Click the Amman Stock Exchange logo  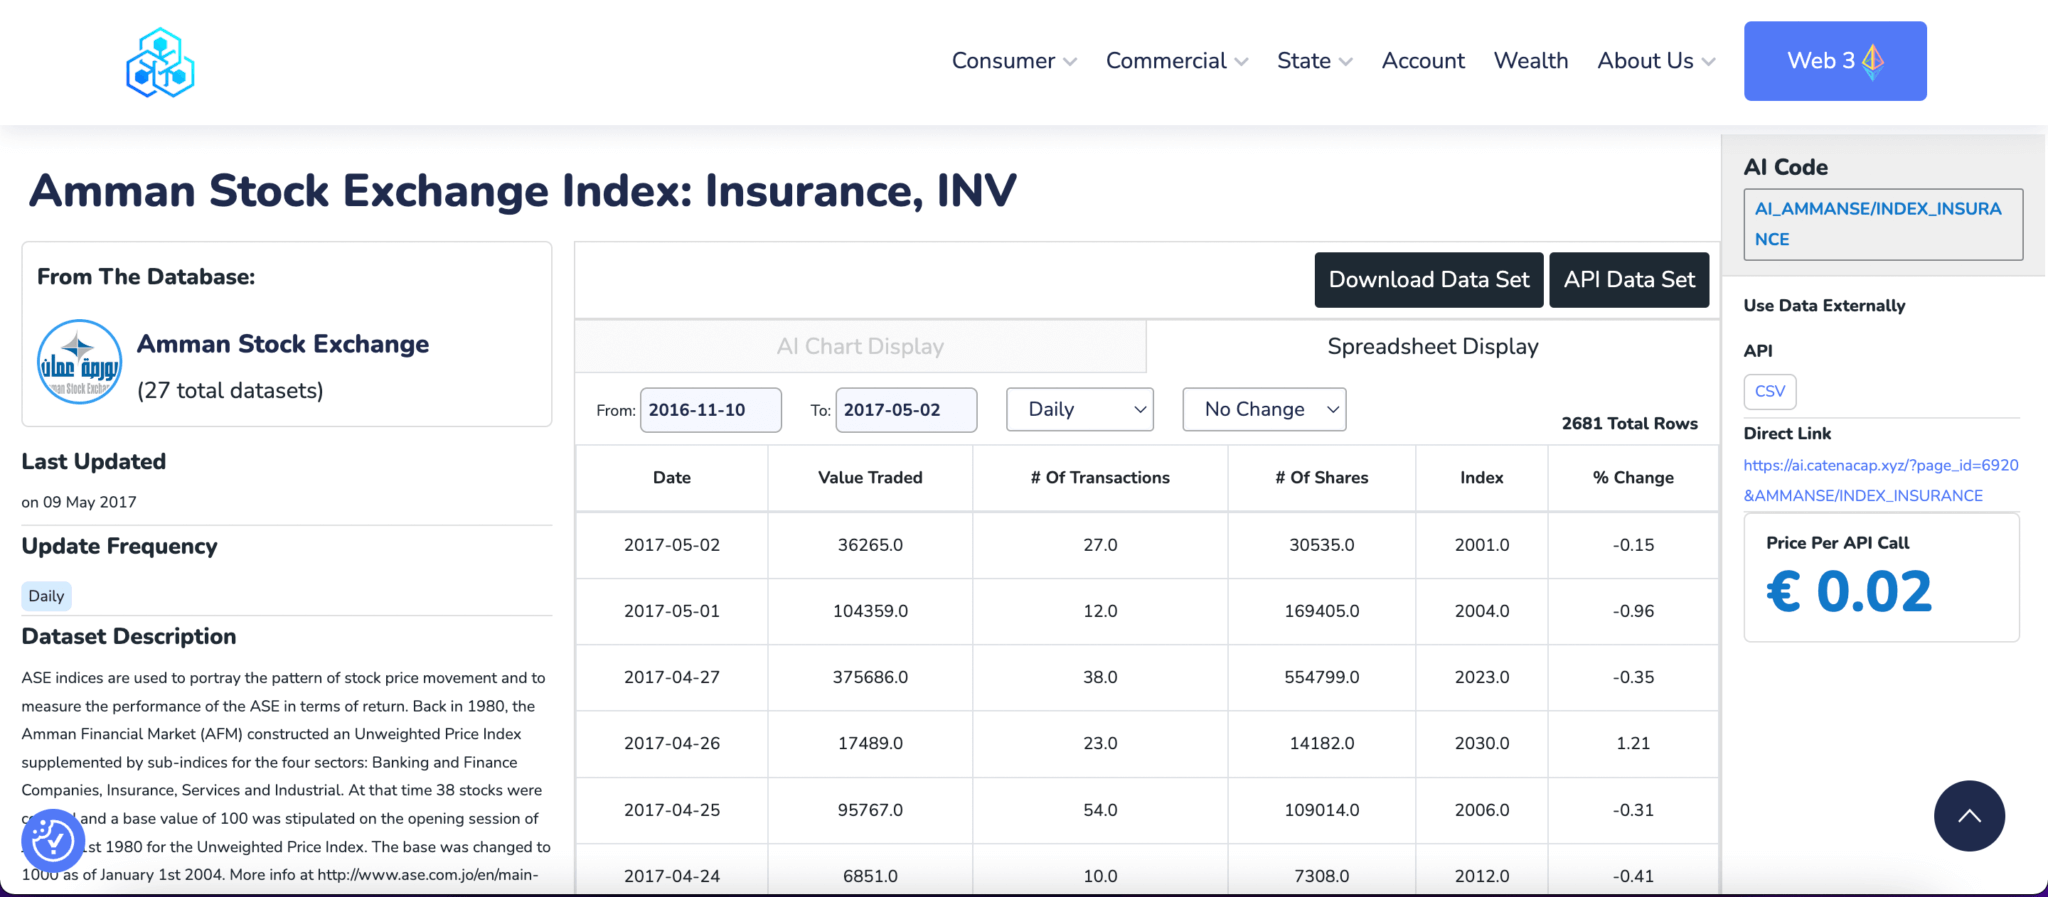click(x=80, y=362)
